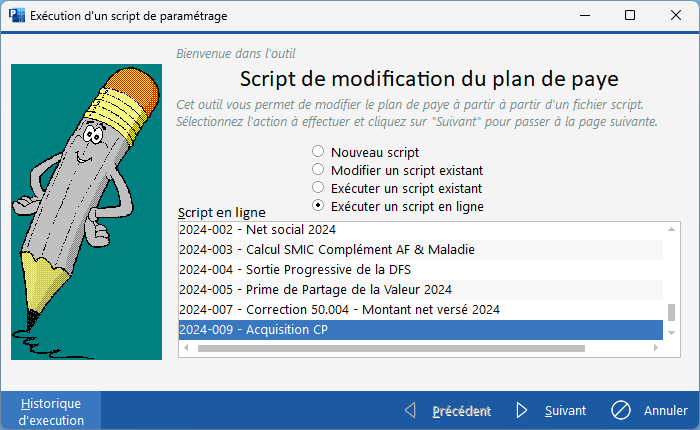The width and height of the screenshot is (700, 430).
Task: Click the Précédent arrow icon
Action: [x=409, y=411]
